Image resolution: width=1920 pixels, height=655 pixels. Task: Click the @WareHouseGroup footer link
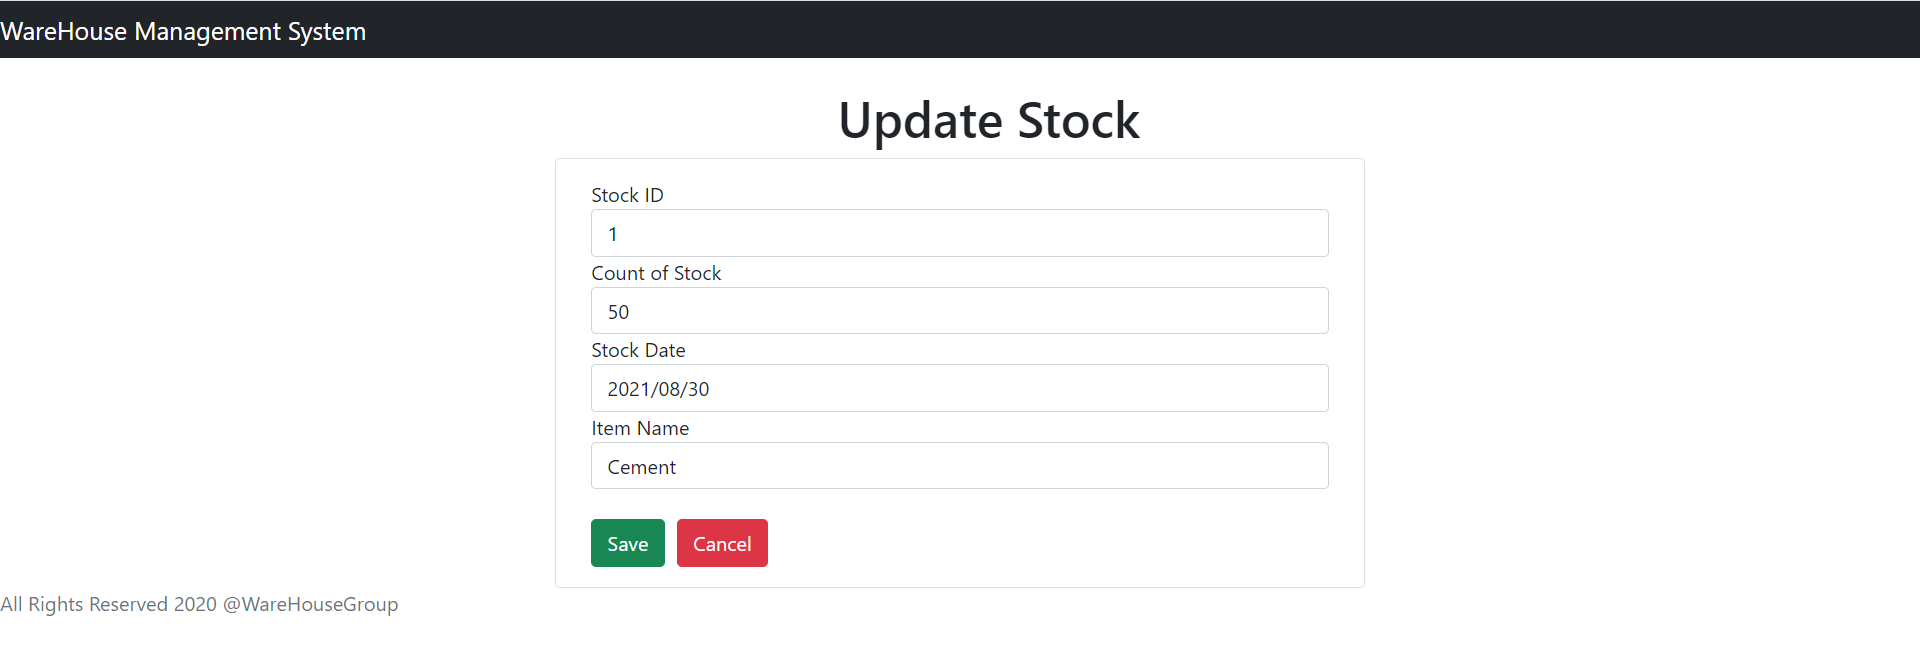coord(312,604)
